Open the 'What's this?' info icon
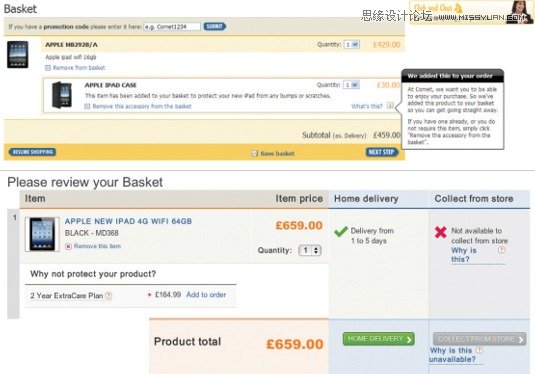 tap(390, 106)
